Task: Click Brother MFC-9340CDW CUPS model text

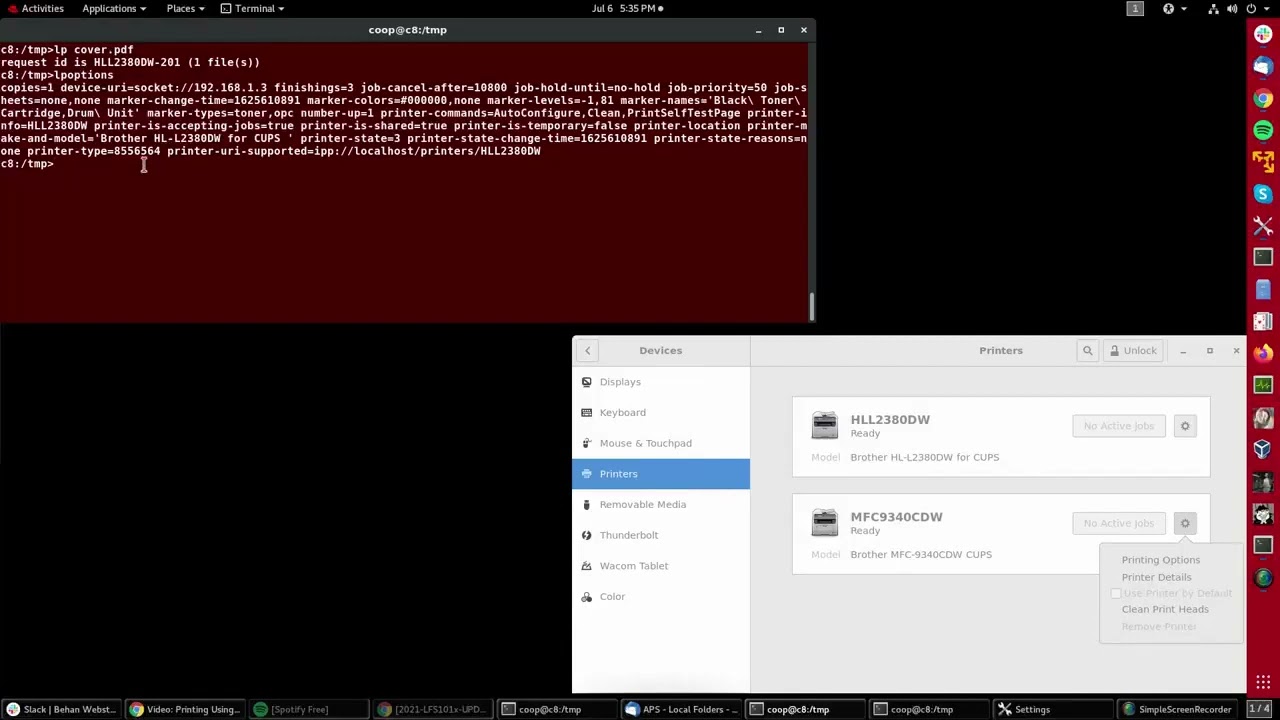Action: click(x=921, y=554)
